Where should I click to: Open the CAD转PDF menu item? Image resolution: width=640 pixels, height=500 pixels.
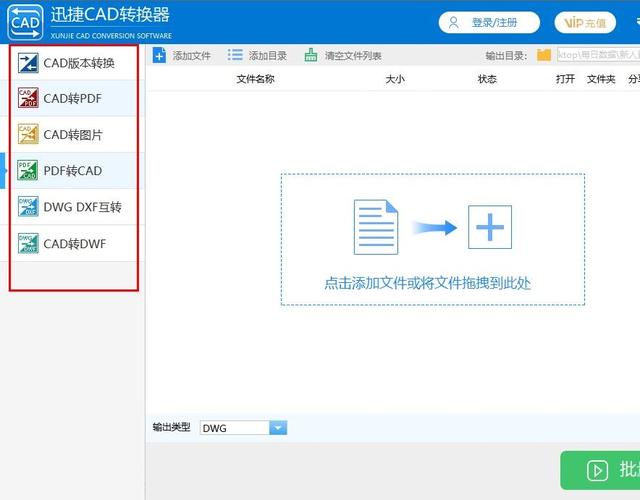[x=74, y=98]
